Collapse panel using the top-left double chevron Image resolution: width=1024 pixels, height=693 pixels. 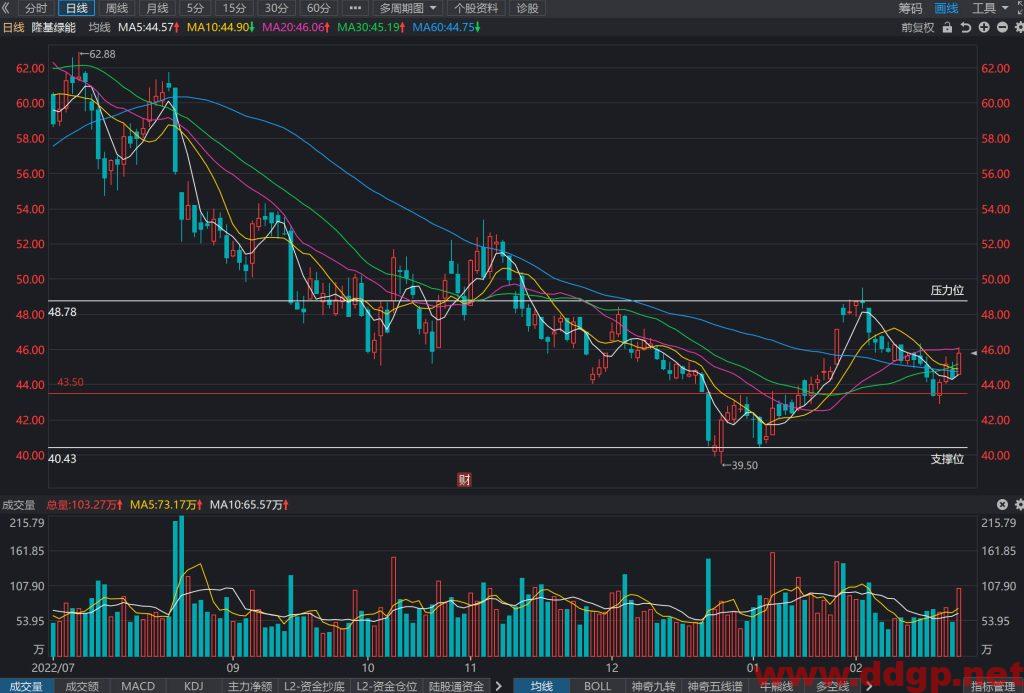click(x=7, y=8)
